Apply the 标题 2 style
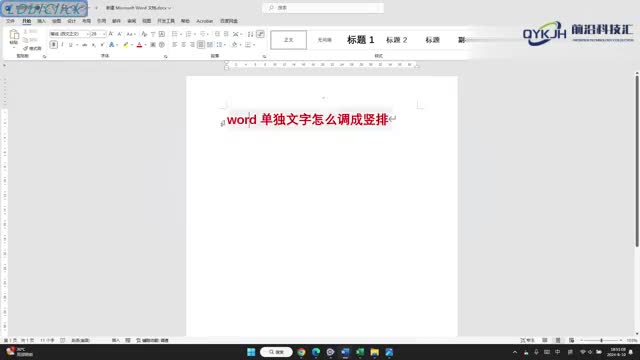This screenshot has width=640, height=360. click(x=397, y=40)
